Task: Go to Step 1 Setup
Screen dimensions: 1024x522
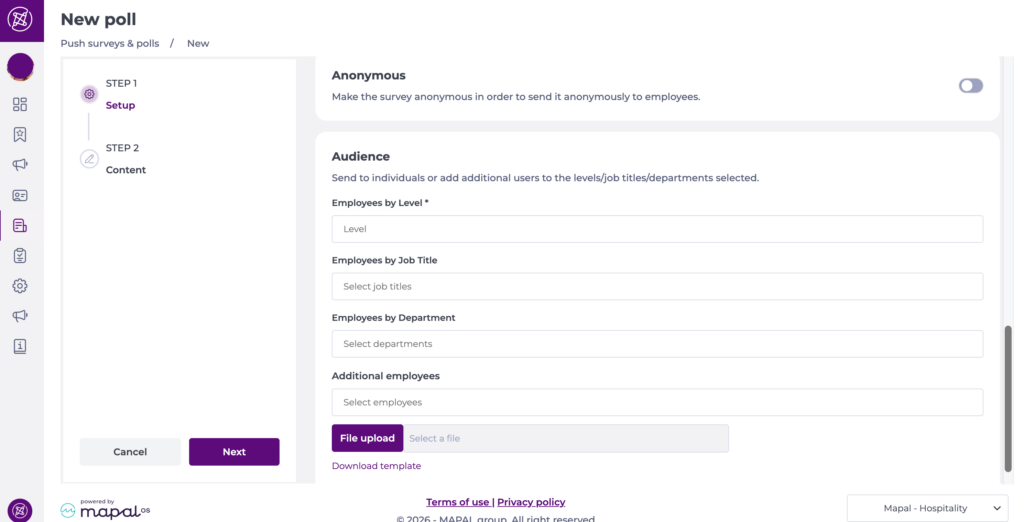Action: click(x=120, y=94)
